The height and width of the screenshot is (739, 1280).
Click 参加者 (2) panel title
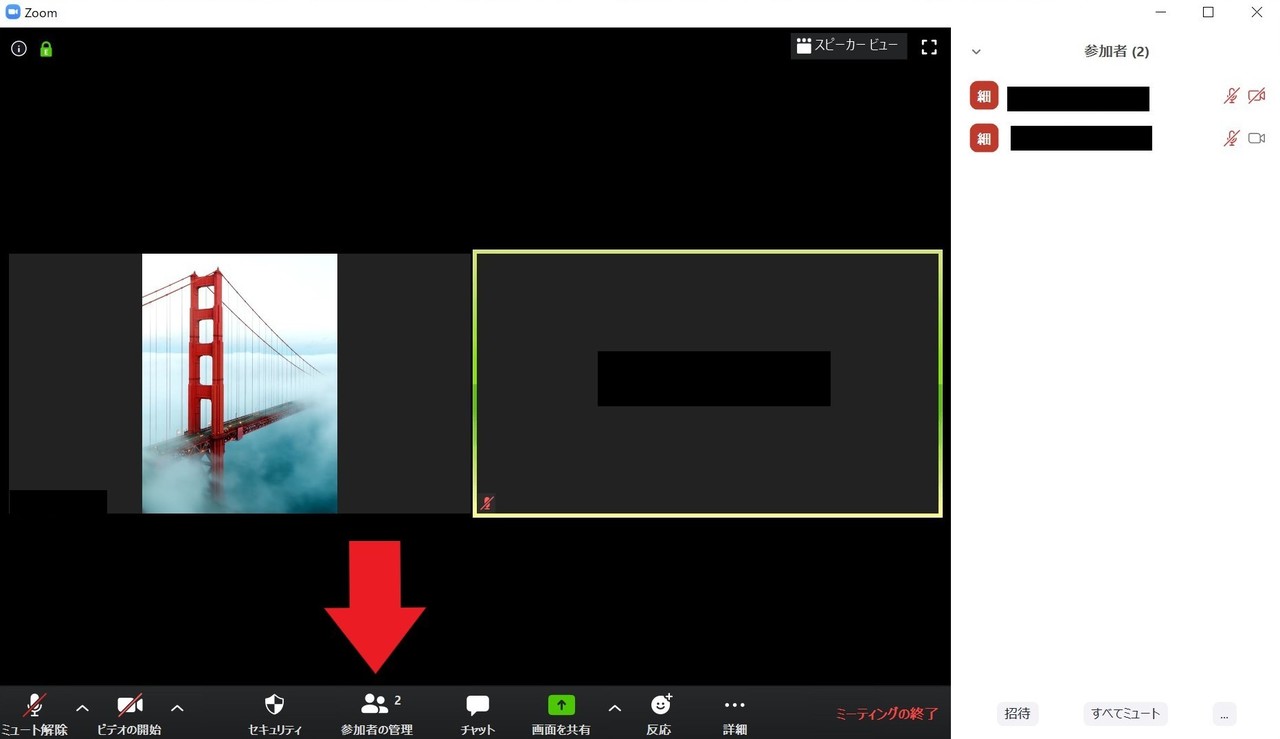point(1116,51)
